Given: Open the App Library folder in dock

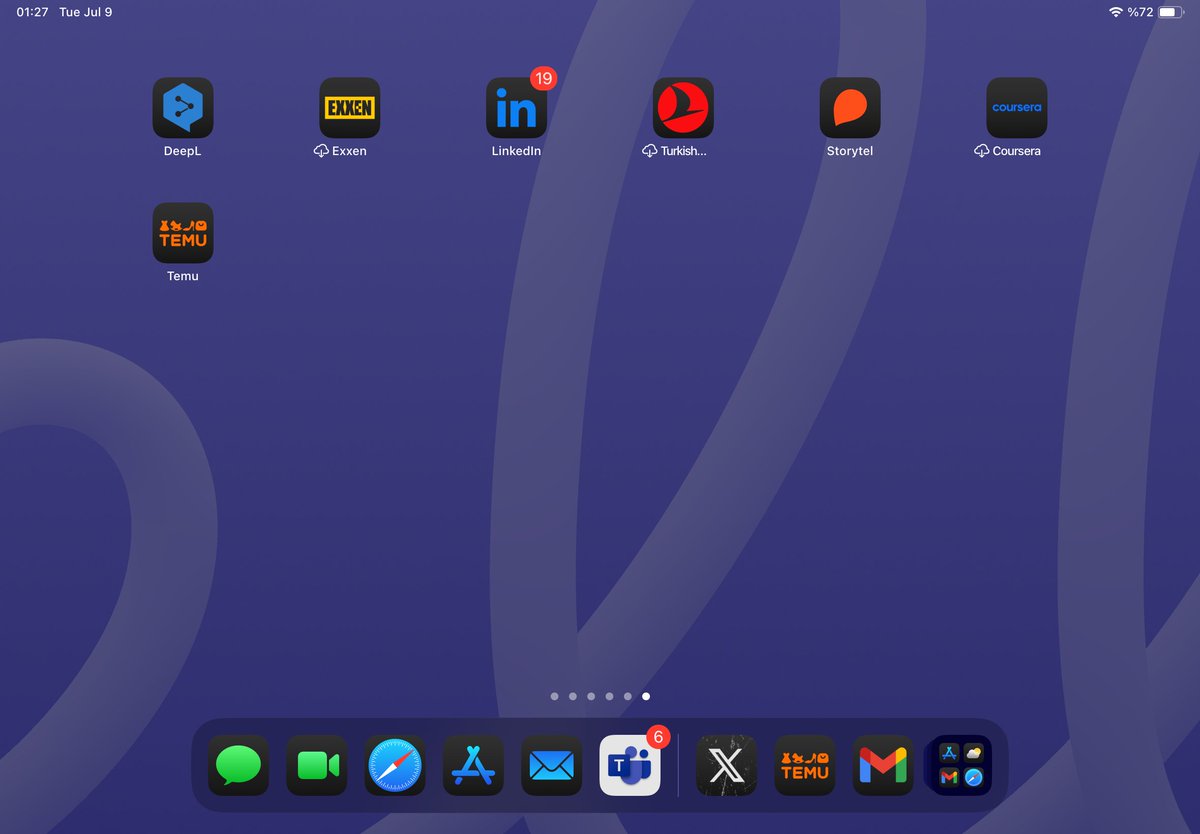Looking at the screenshot, I should click(x=961, y=766).
